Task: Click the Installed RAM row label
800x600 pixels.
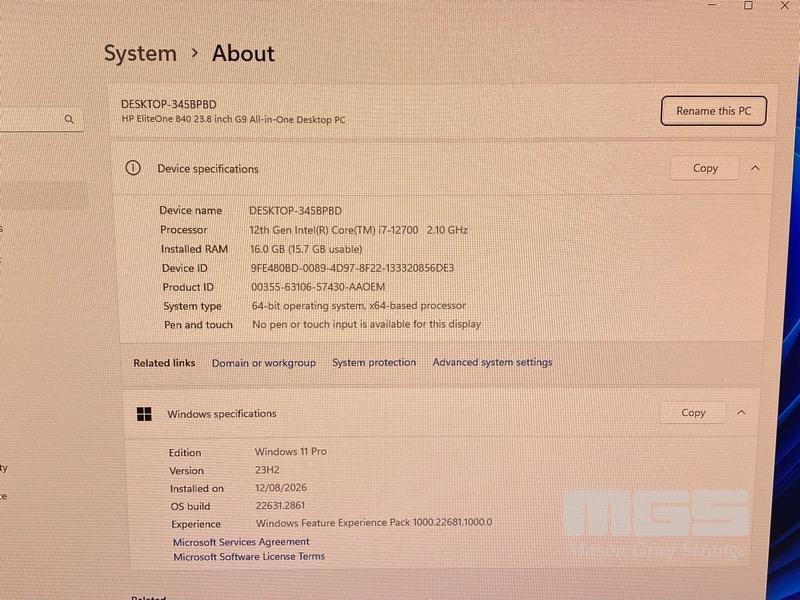Action: click(x=194, y=249)
